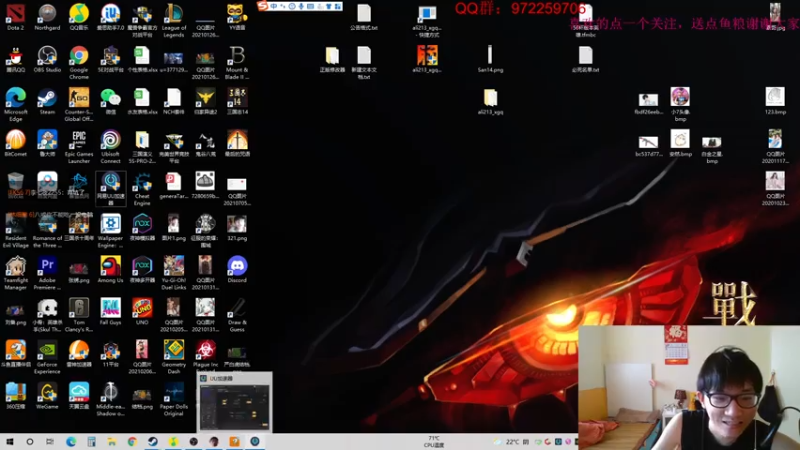This screenshot has width=800, height=450.
Task: Open the 123.bmp file on desktop
Action: coord(775,101)
